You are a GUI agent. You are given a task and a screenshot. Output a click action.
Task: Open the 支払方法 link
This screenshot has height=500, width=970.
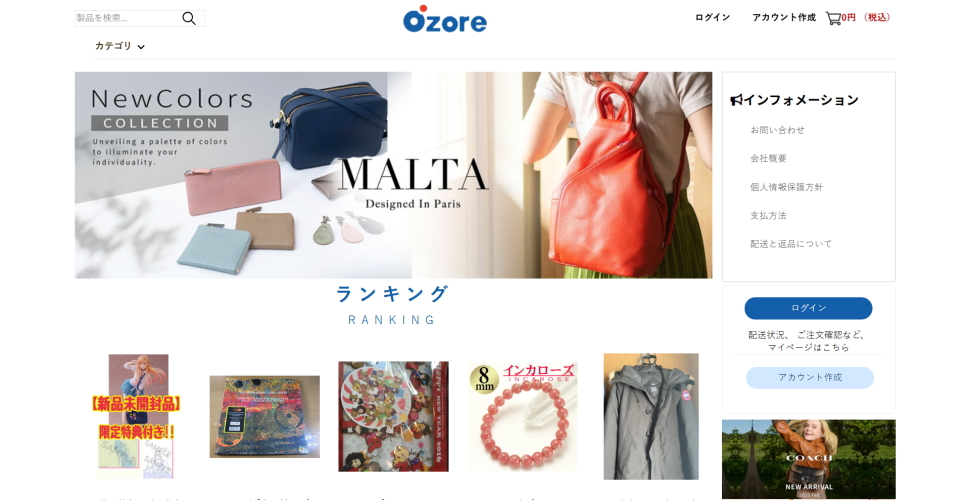click(768, 215)
